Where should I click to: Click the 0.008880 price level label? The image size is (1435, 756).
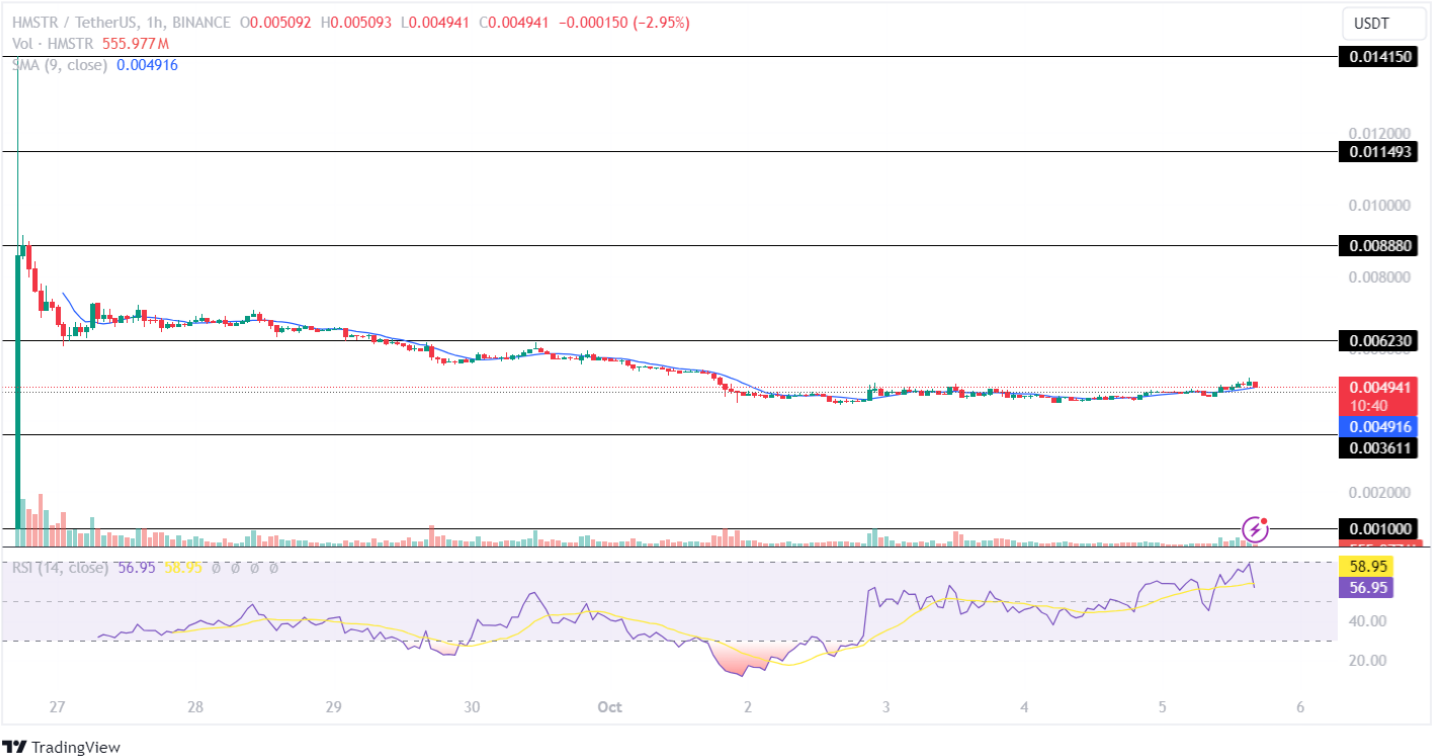point(1379,245)
